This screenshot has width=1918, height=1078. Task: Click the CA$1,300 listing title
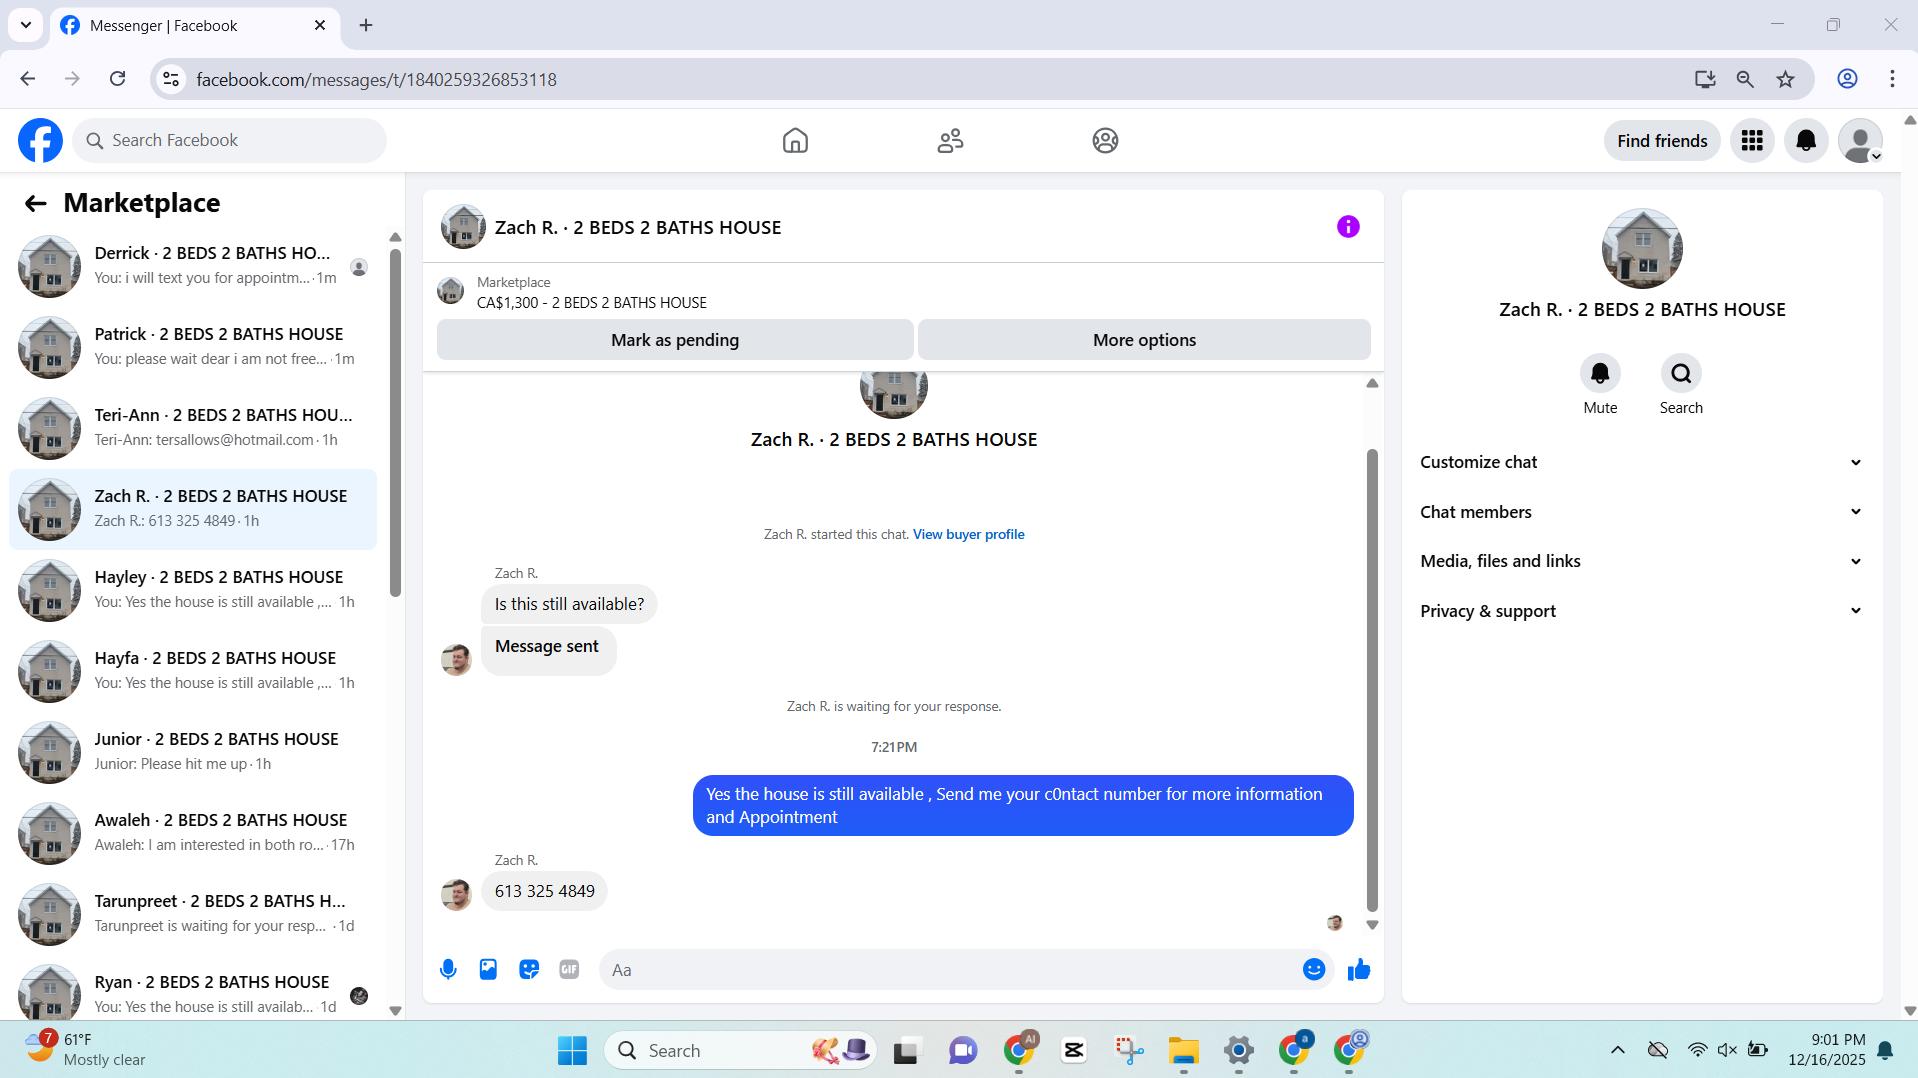[591, 303]
